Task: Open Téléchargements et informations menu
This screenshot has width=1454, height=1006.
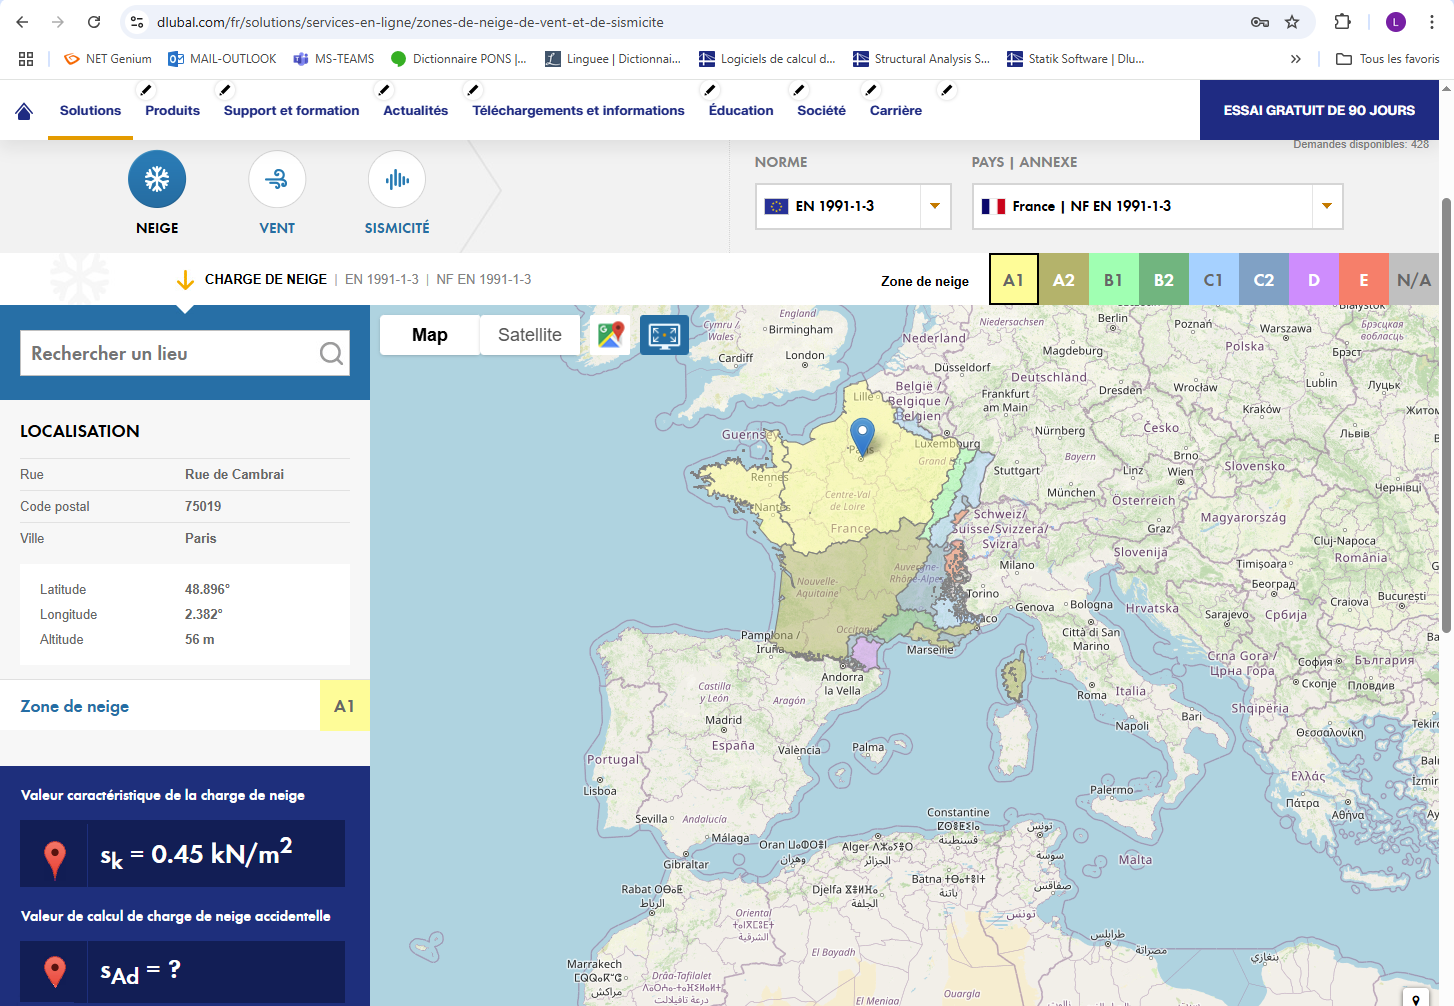Action: (x=578, y=111)
